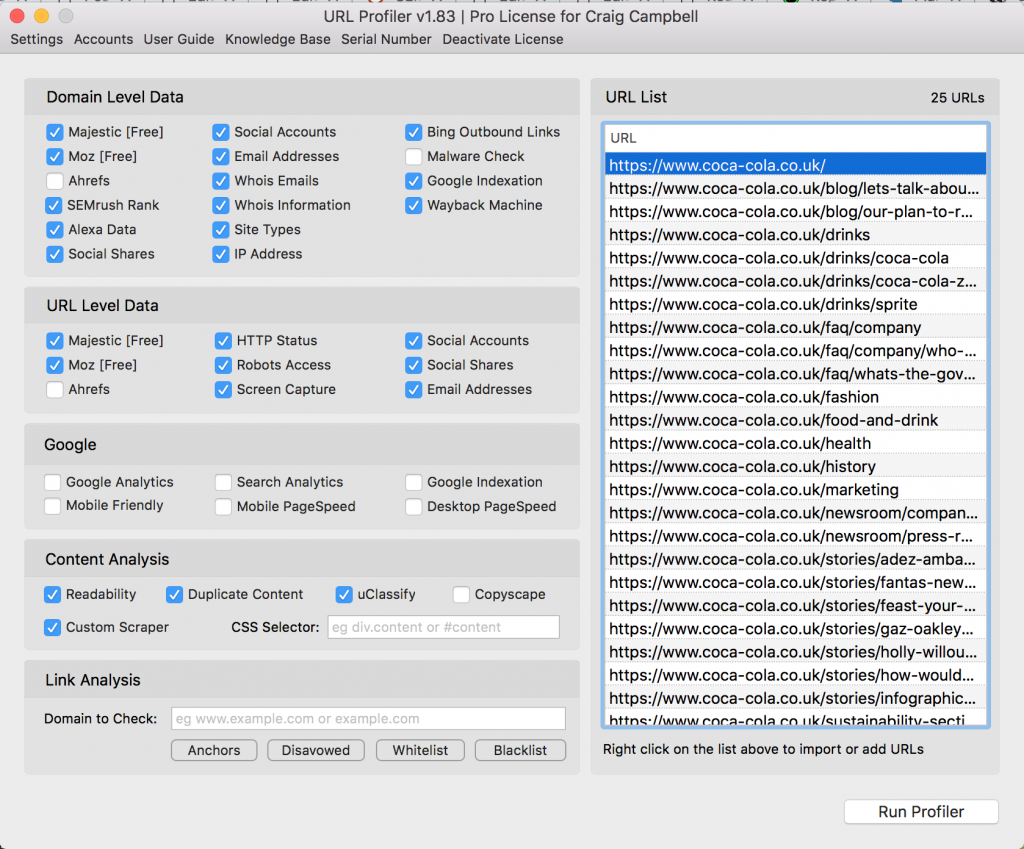Enable the Search Analytics checkbox
The width and height of the screenshot is (1024, 849).
click(x=223, y=482)
